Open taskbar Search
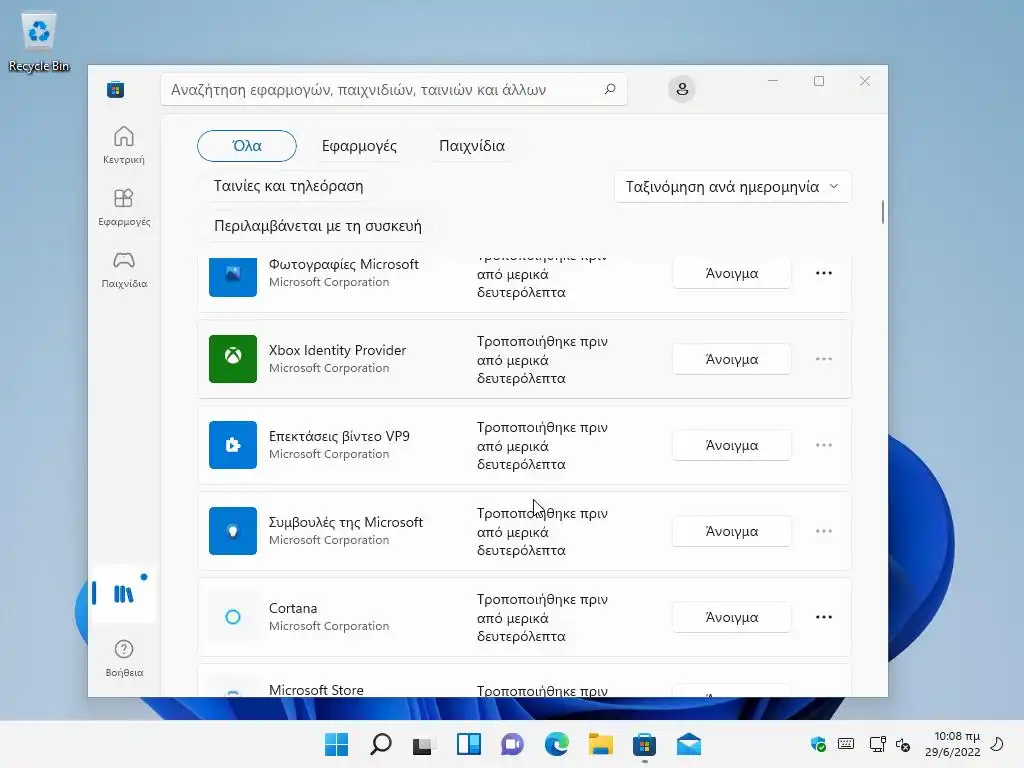 click(381, 744)
